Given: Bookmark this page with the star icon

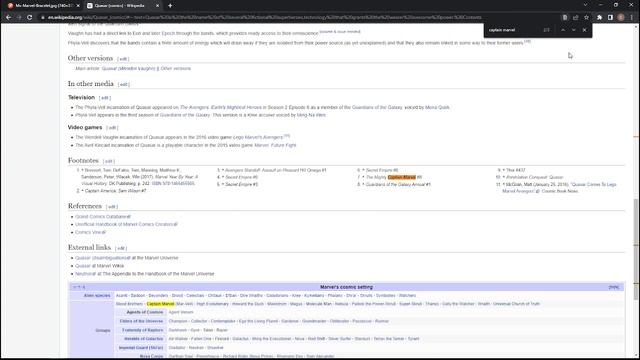Looking at the screenshot, I should pyautogui.click(x=587, y=18).
